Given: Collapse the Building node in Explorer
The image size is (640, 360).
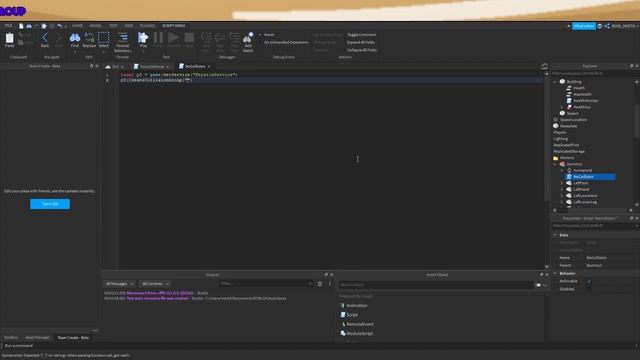Looking at the screenshot, I should coord(555,82).
